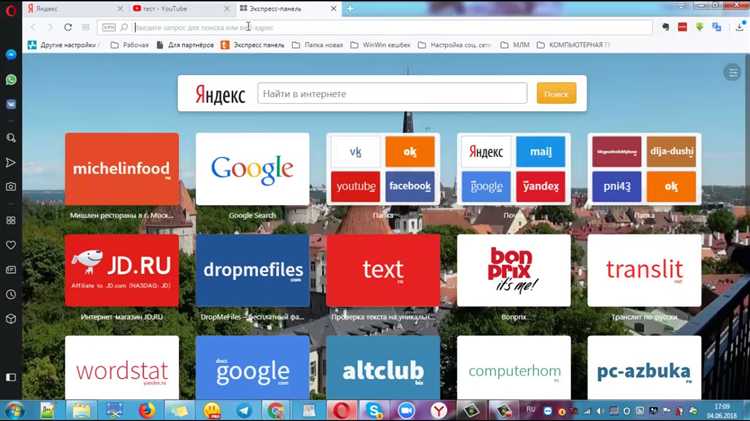Open Facebook Messenger in the sidebar
This screenshot has height=421, width=750.
click(11, 55)
